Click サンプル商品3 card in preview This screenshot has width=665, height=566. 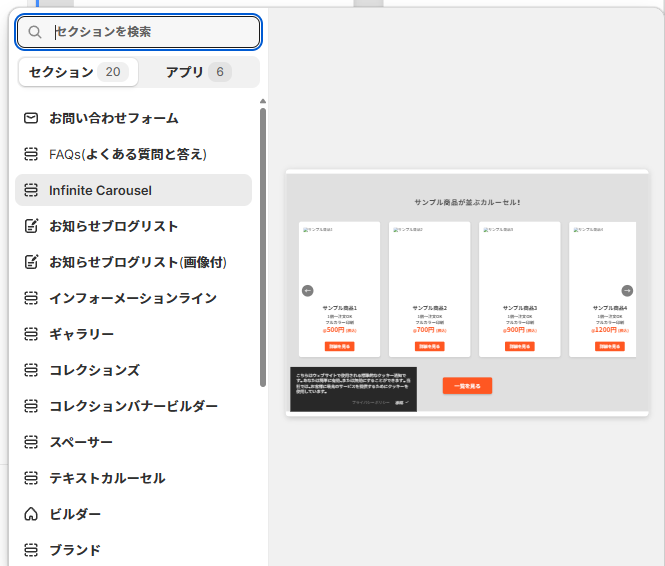pos(520,289)
